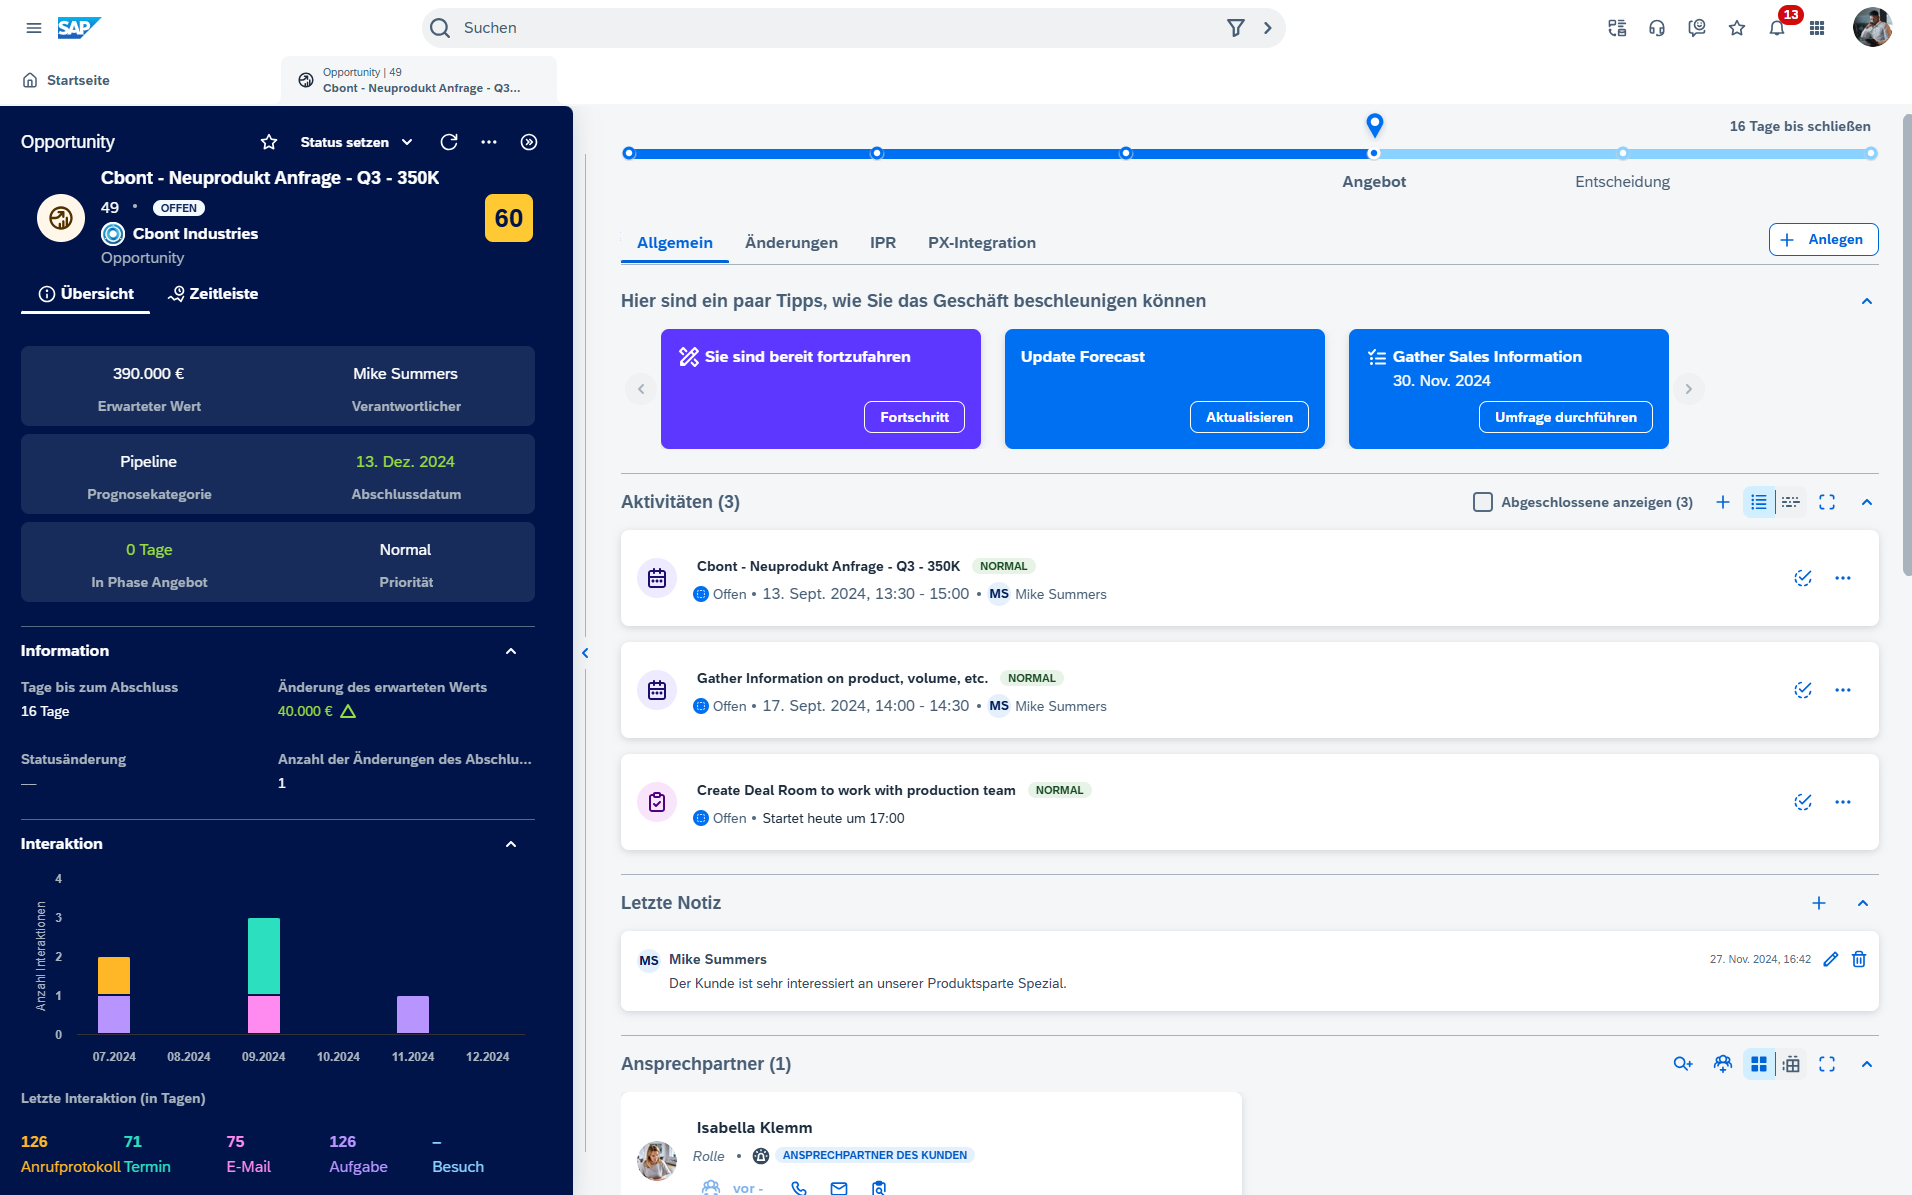Click the Anlegen button
The height and width of the screenshot is (1195, 1912).
click(x=1823, y=240)
